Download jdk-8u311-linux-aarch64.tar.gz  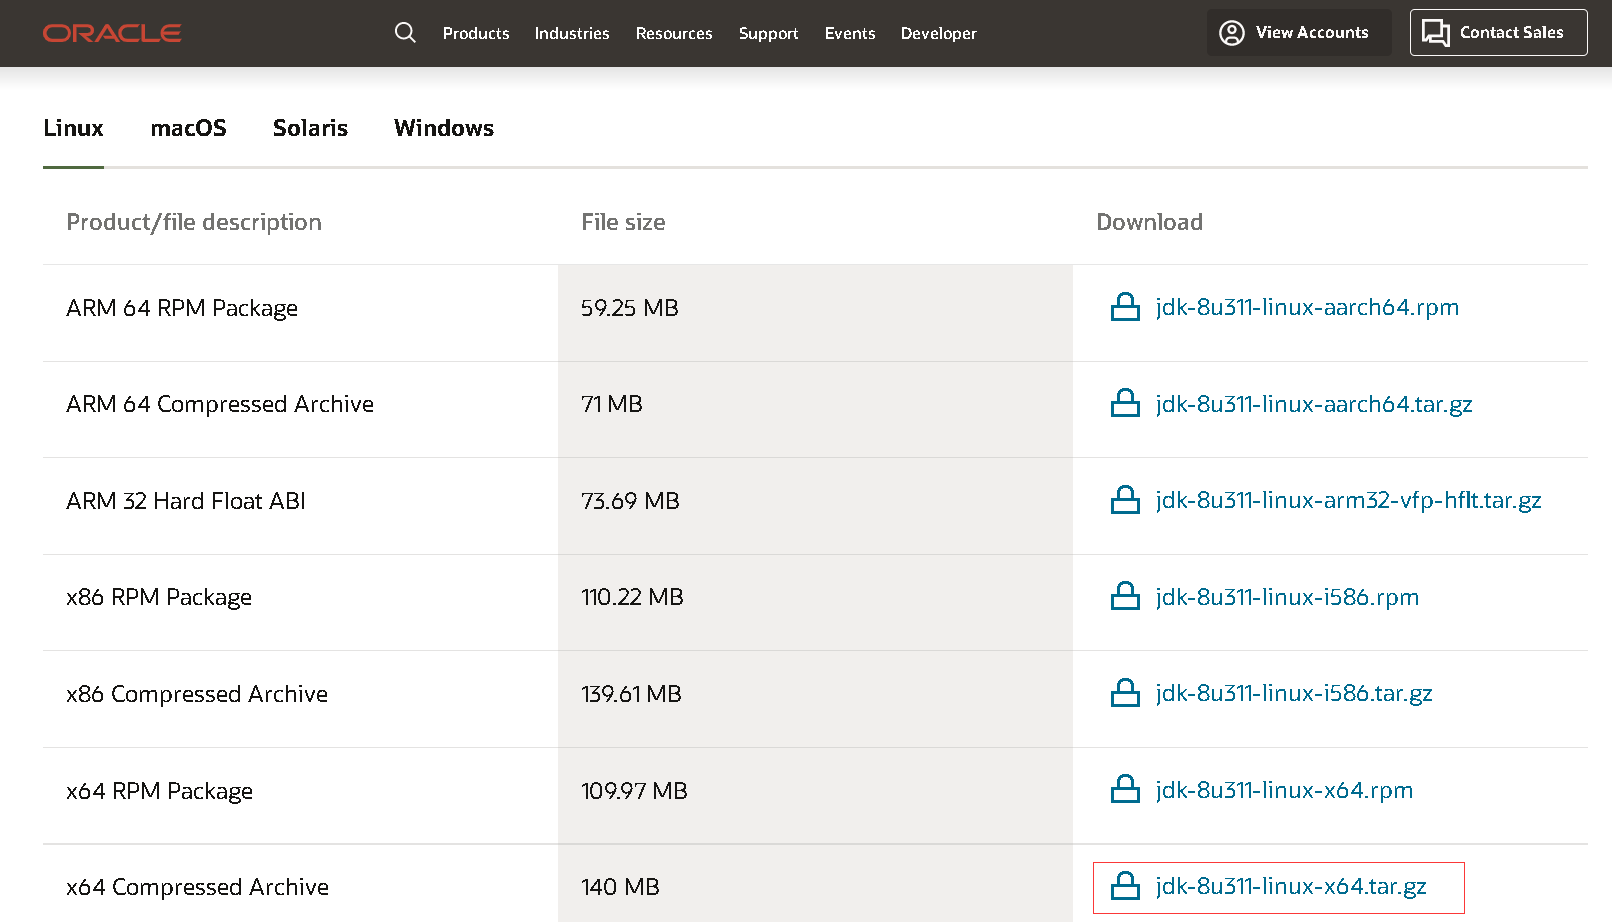click(x=1314, y=404)
